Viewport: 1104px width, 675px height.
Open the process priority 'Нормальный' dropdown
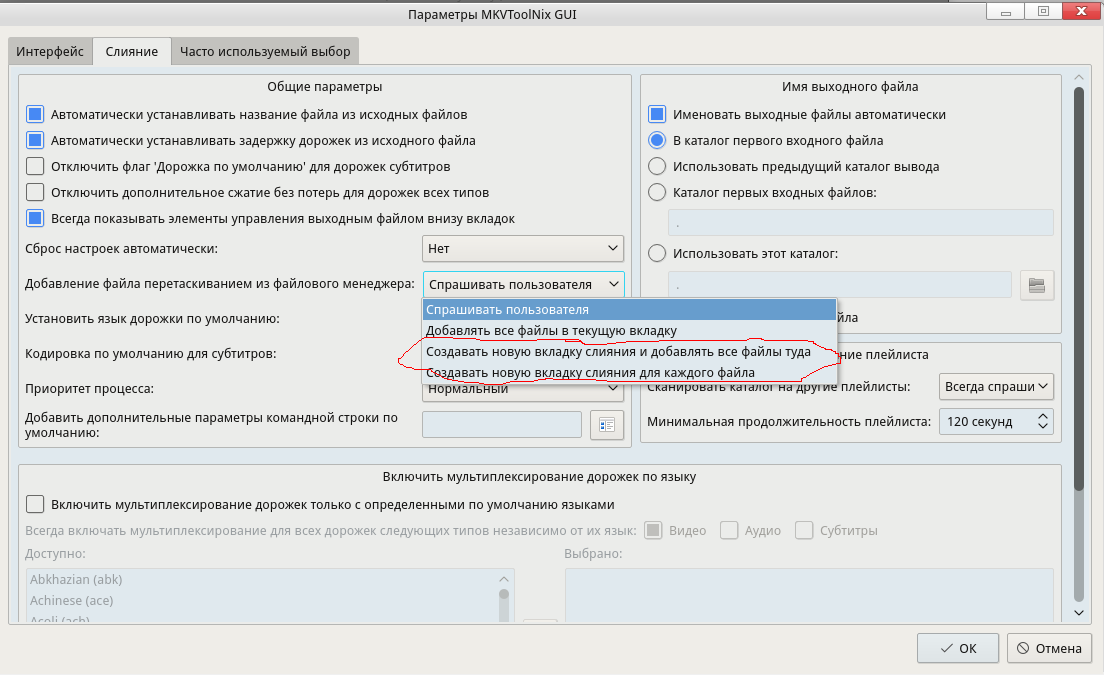point(523,389)
